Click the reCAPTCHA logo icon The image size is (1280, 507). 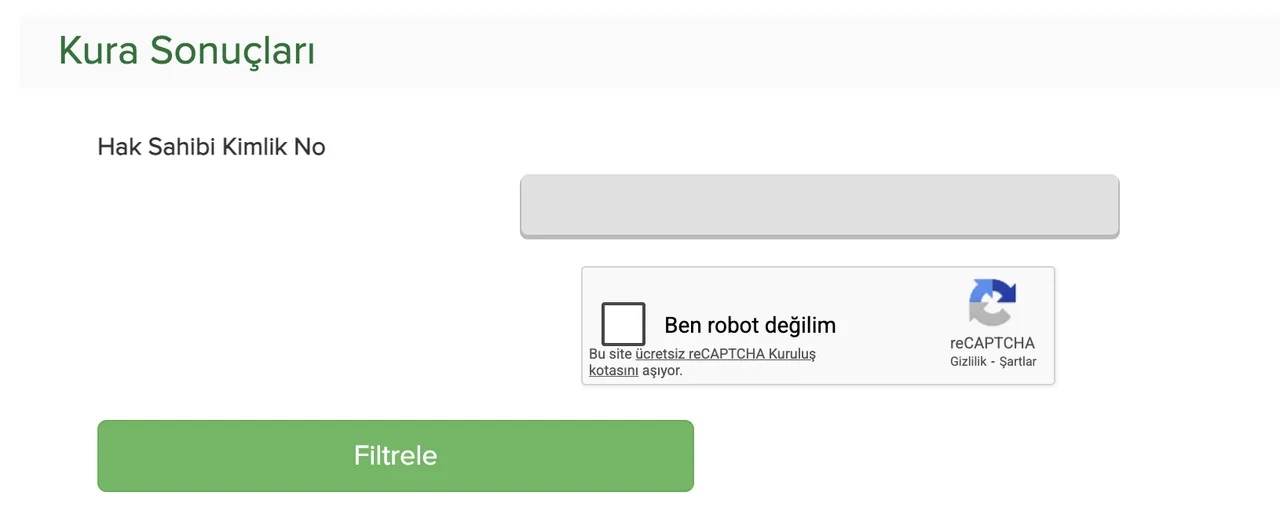coord(992,302)
